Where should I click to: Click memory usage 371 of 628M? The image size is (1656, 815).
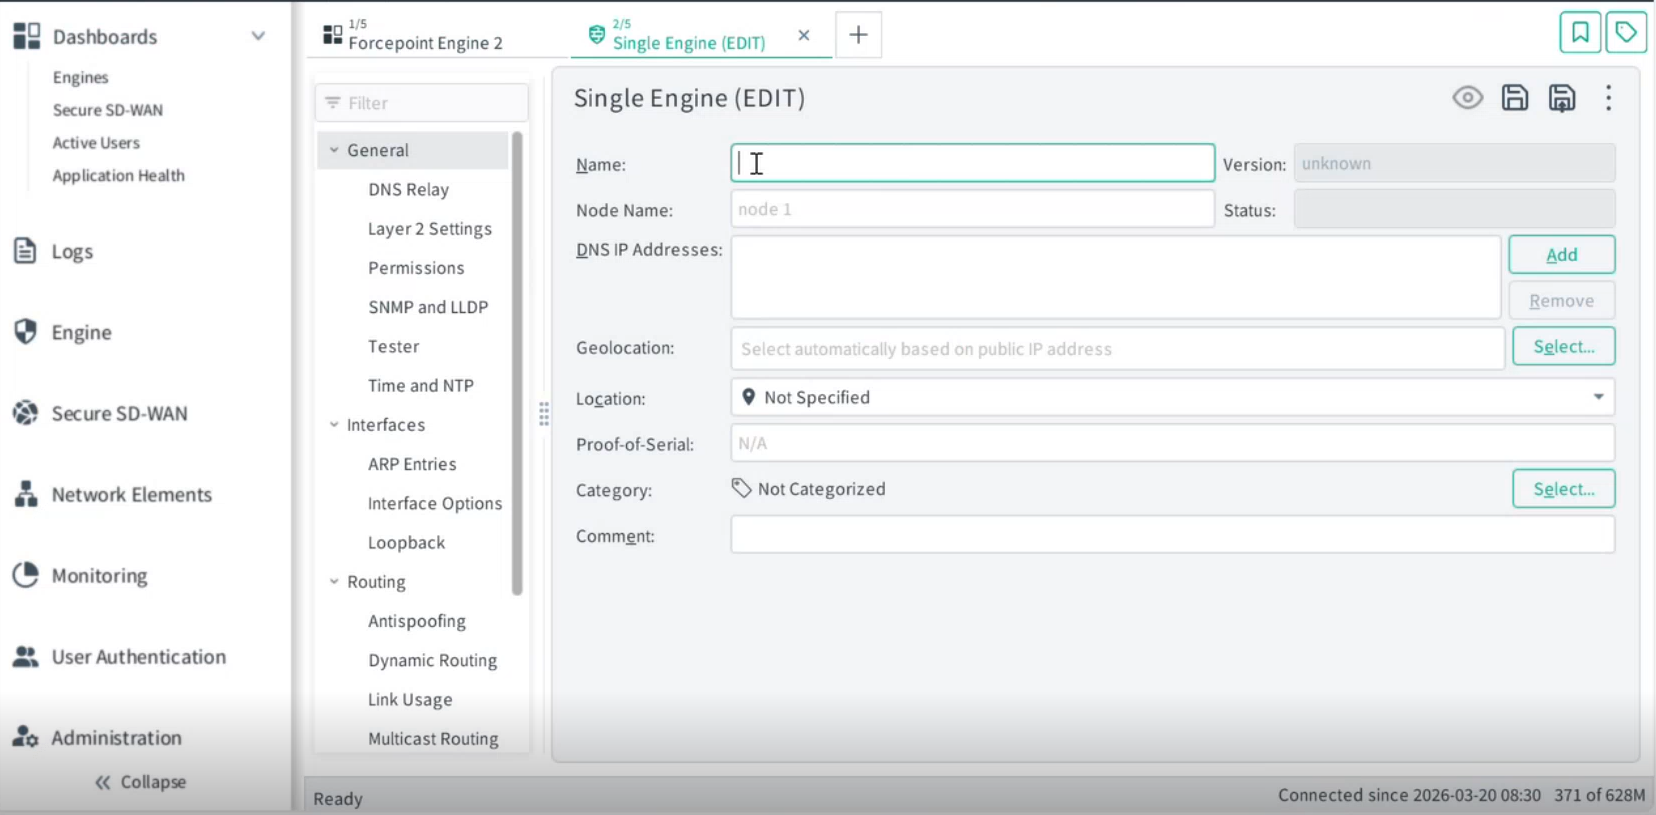pos(1599,795)
